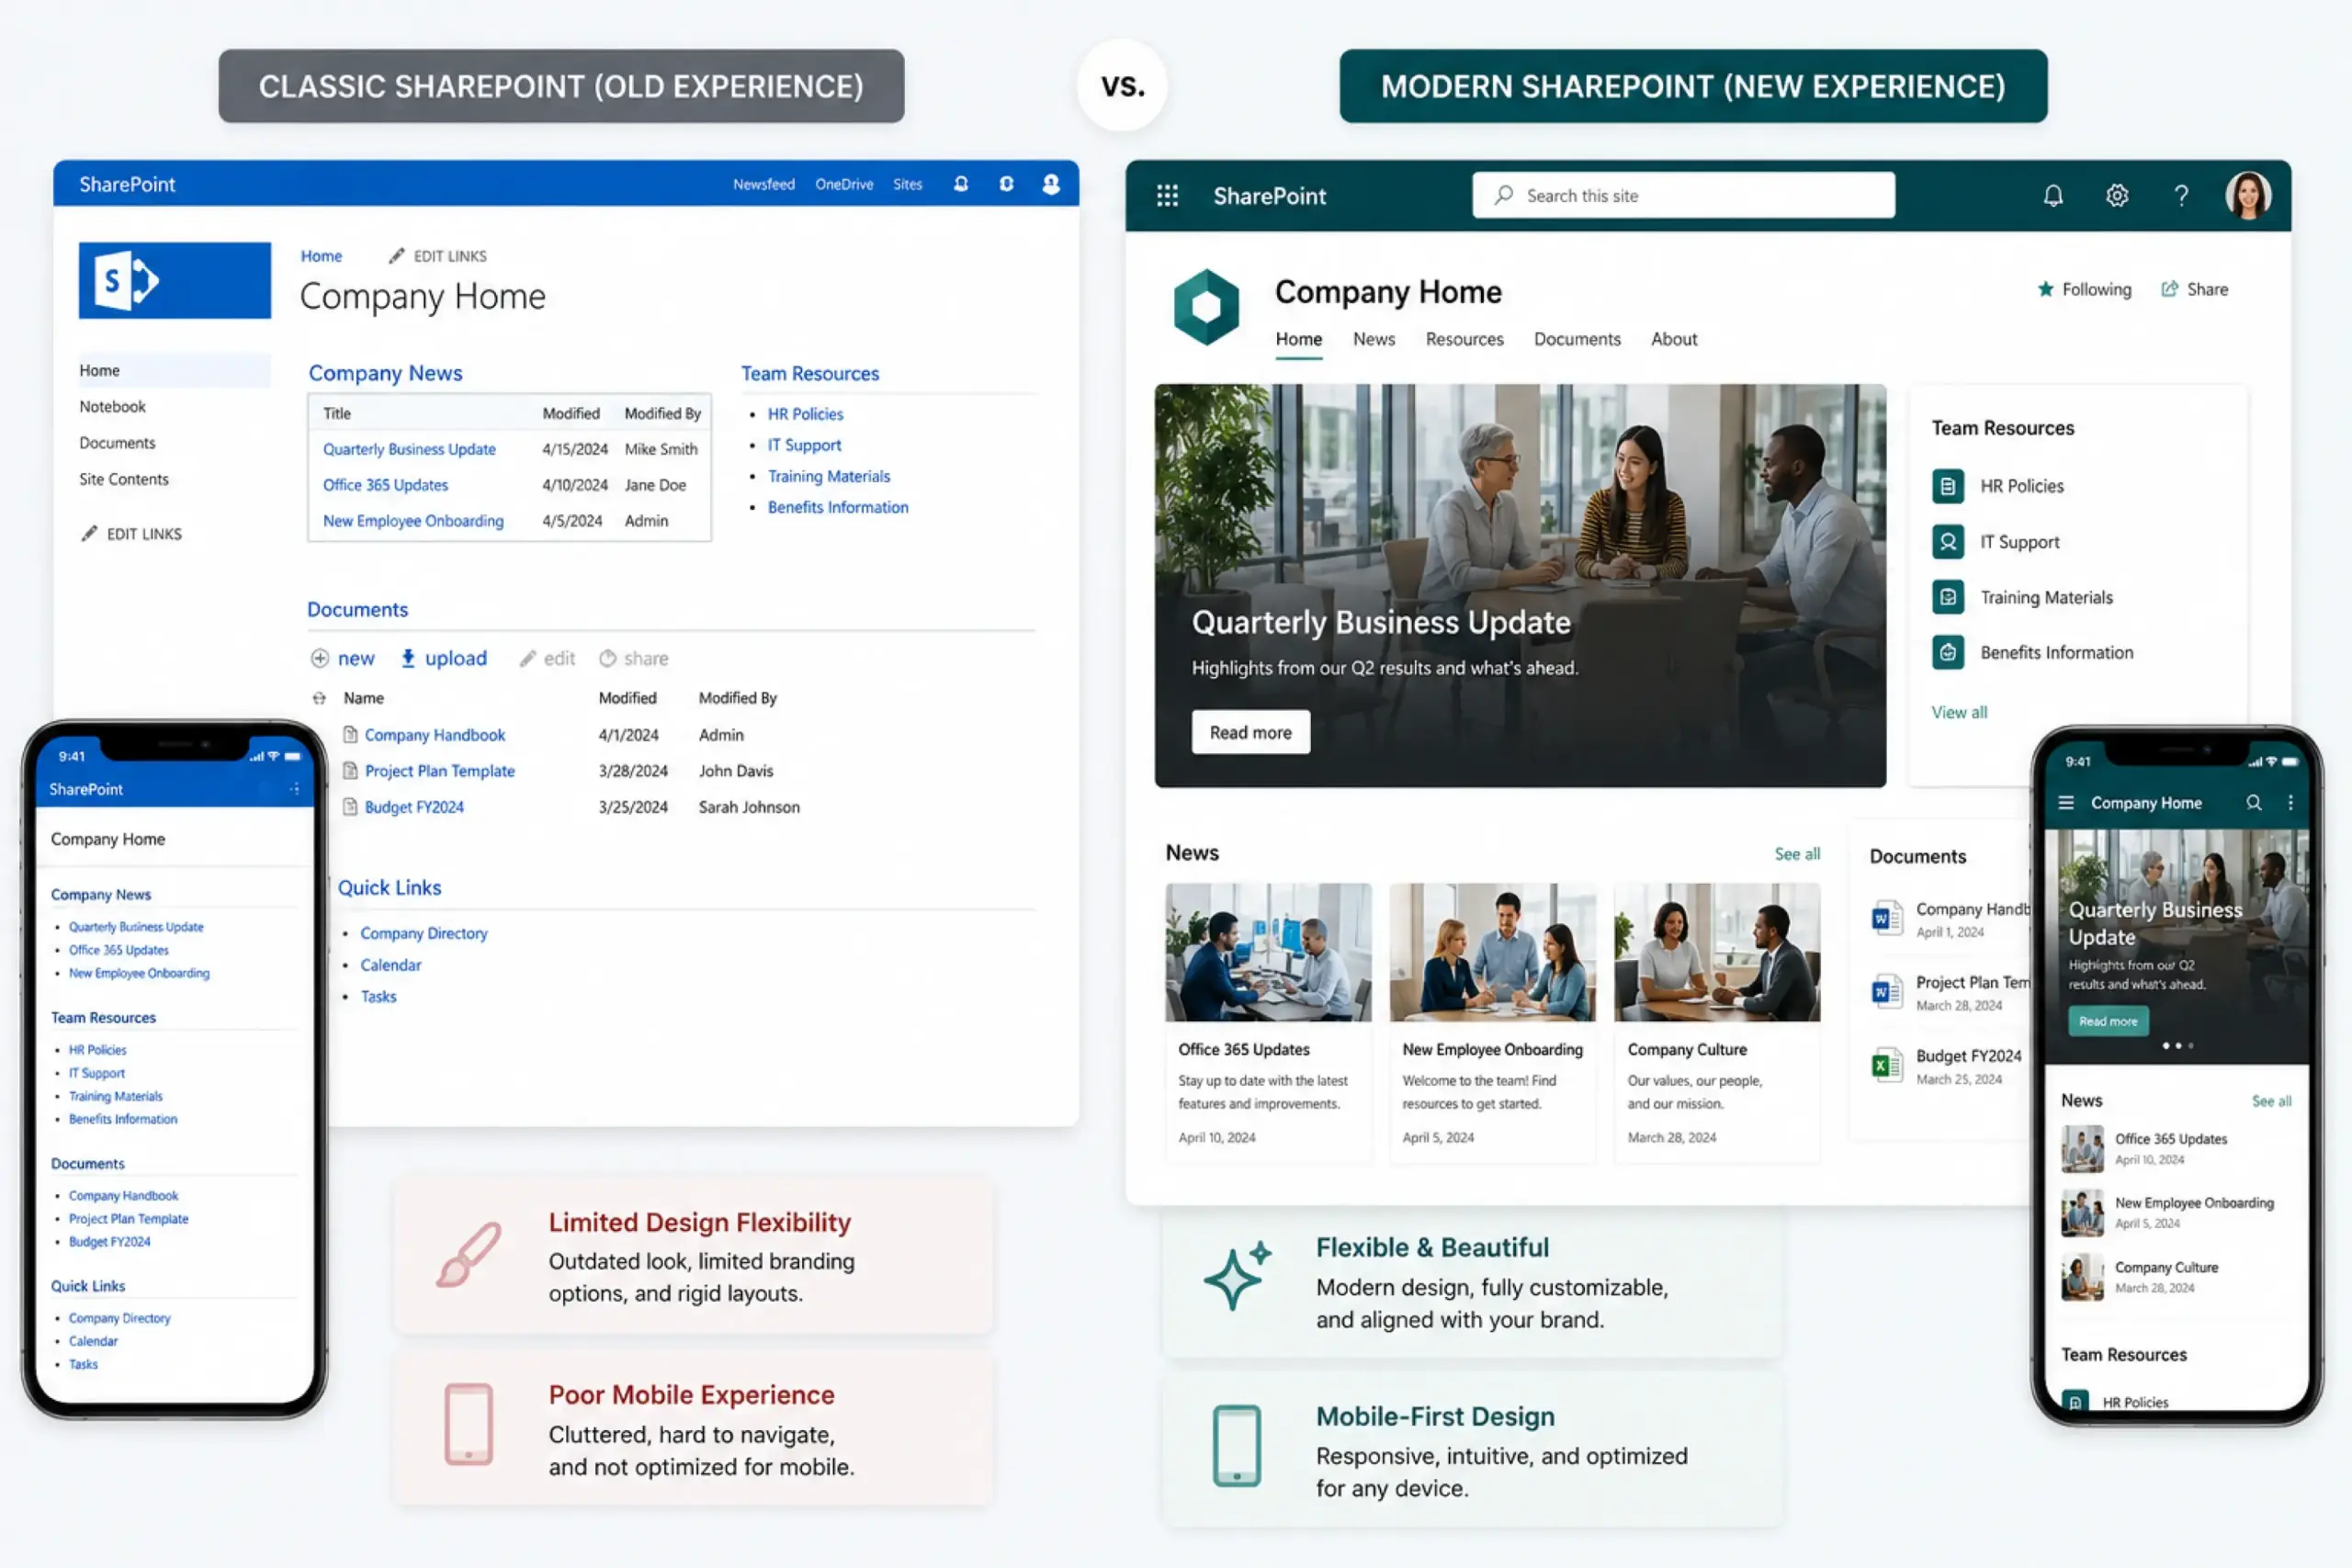Screen dimensions: 2352x1568
Task: Sort by the Modified By column in Company News
Action: click(662, 413)
